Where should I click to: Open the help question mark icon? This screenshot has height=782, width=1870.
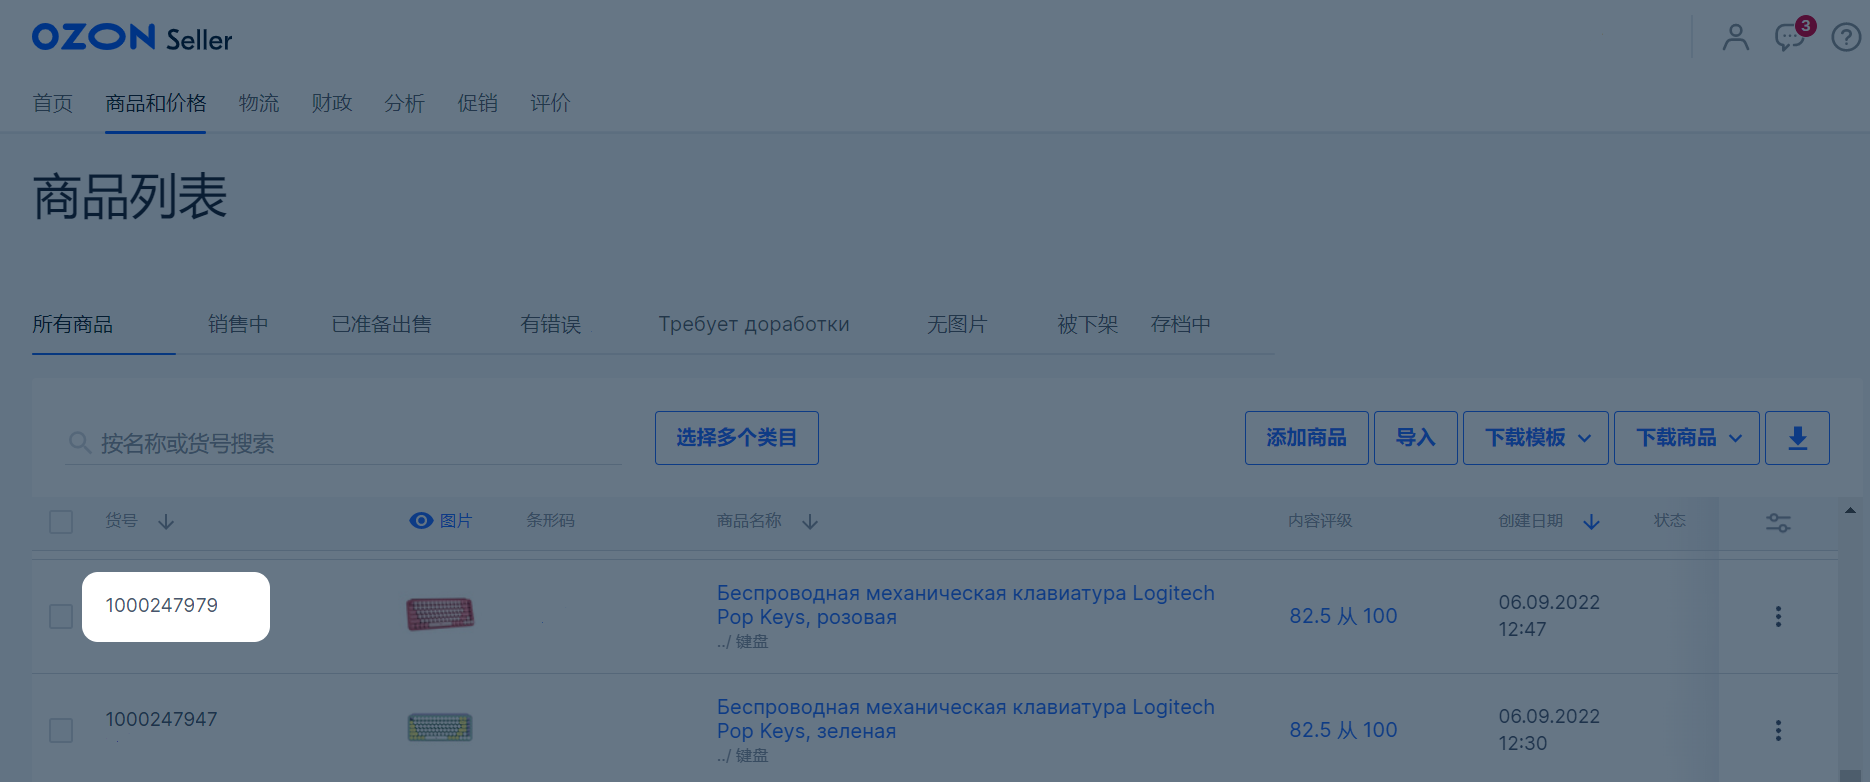[x=1846, y=38]
